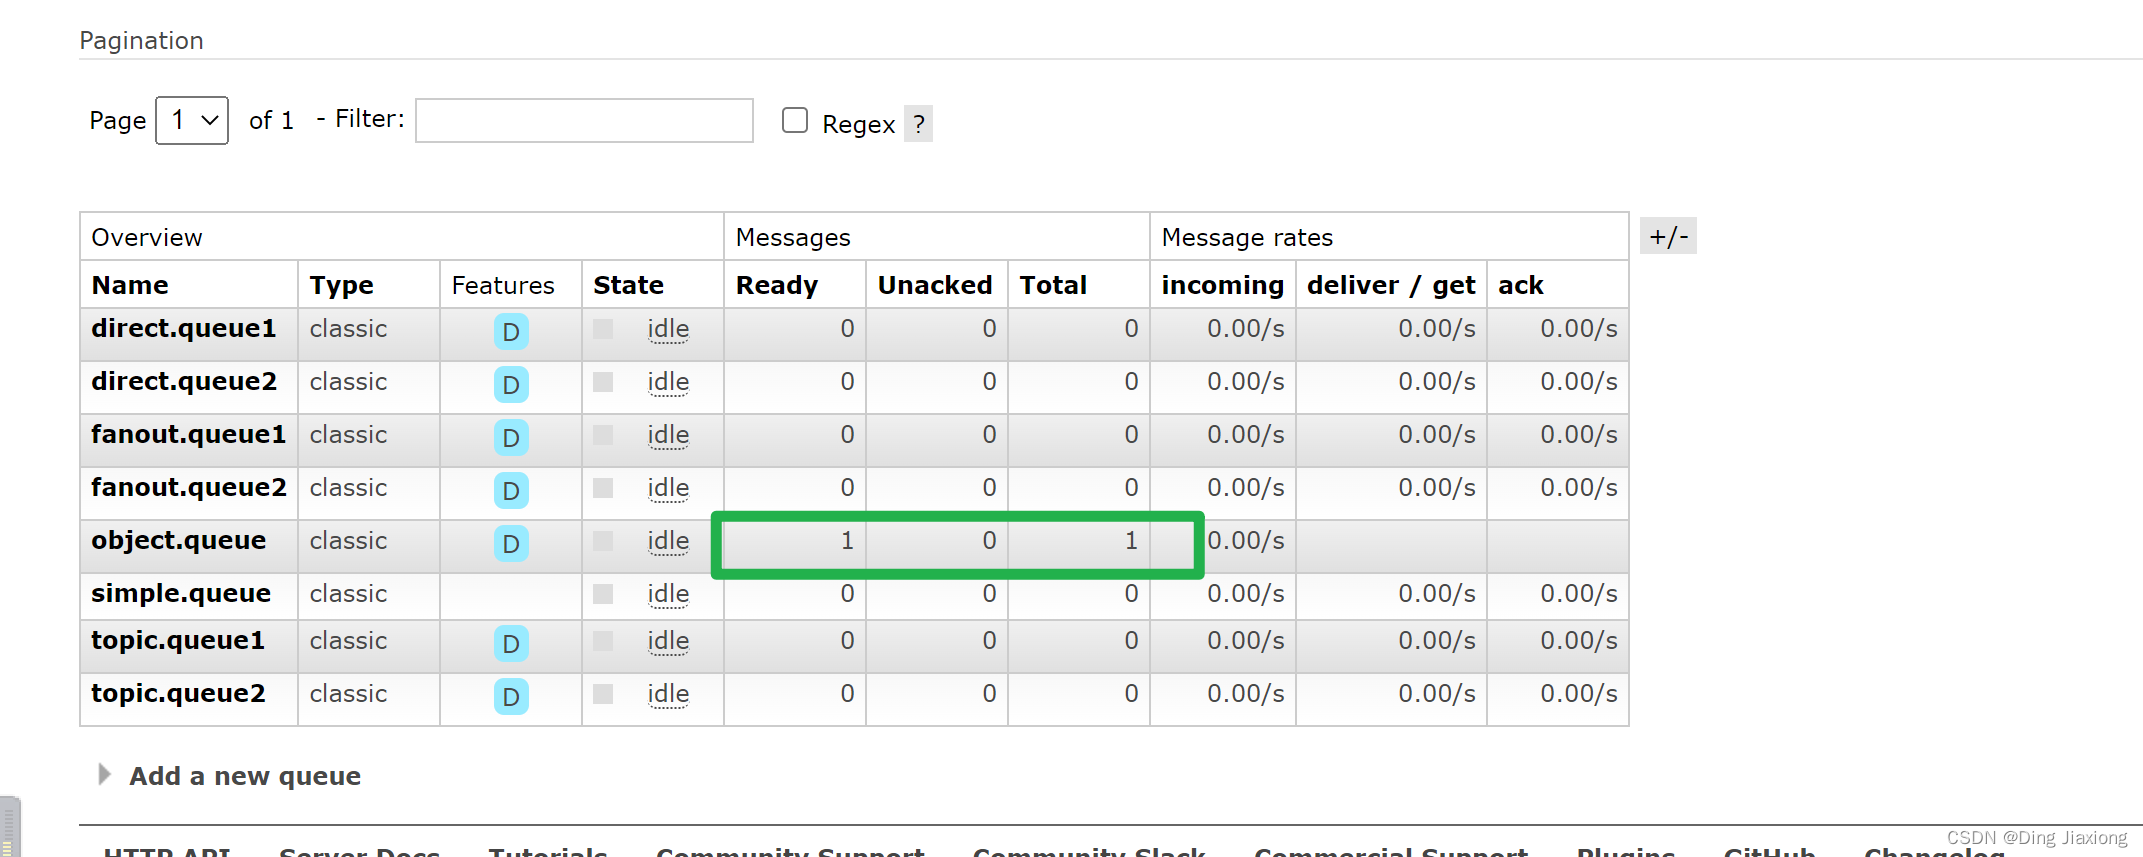The image size is (2143, 857).
Task: Sort queues by the Ready column header
Action: click(777, 285)
